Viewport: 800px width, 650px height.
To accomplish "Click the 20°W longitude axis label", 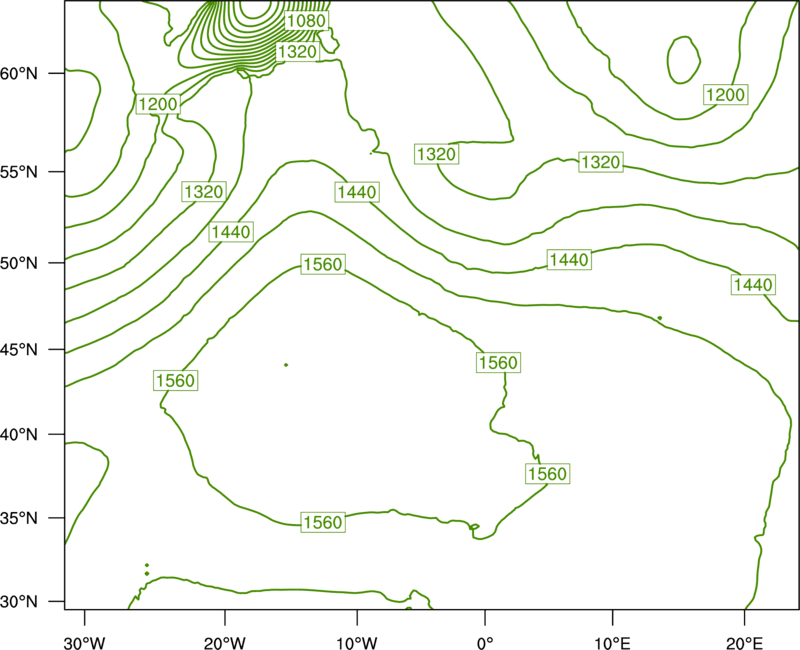I will coord(225,643).
